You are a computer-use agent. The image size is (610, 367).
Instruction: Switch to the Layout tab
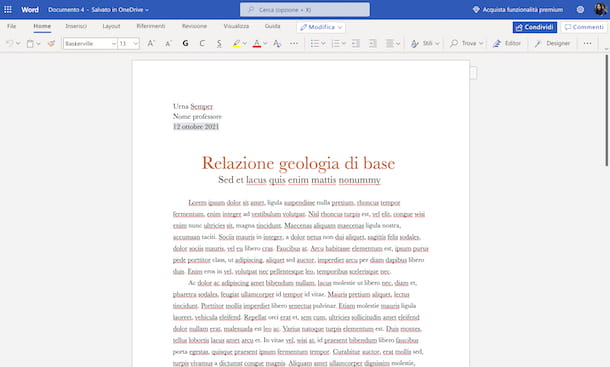(111, 26)
